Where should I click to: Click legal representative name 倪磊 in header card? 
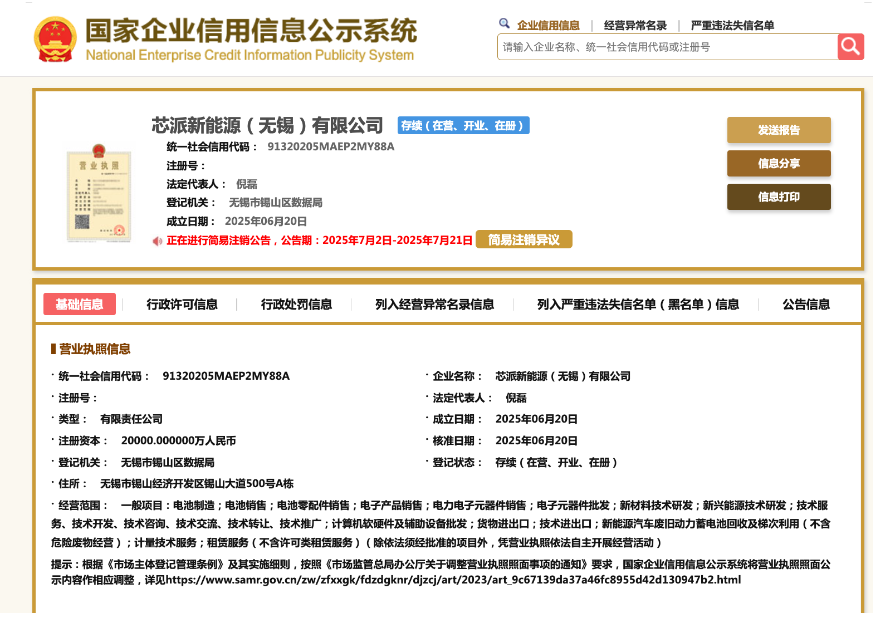(247, 184)
